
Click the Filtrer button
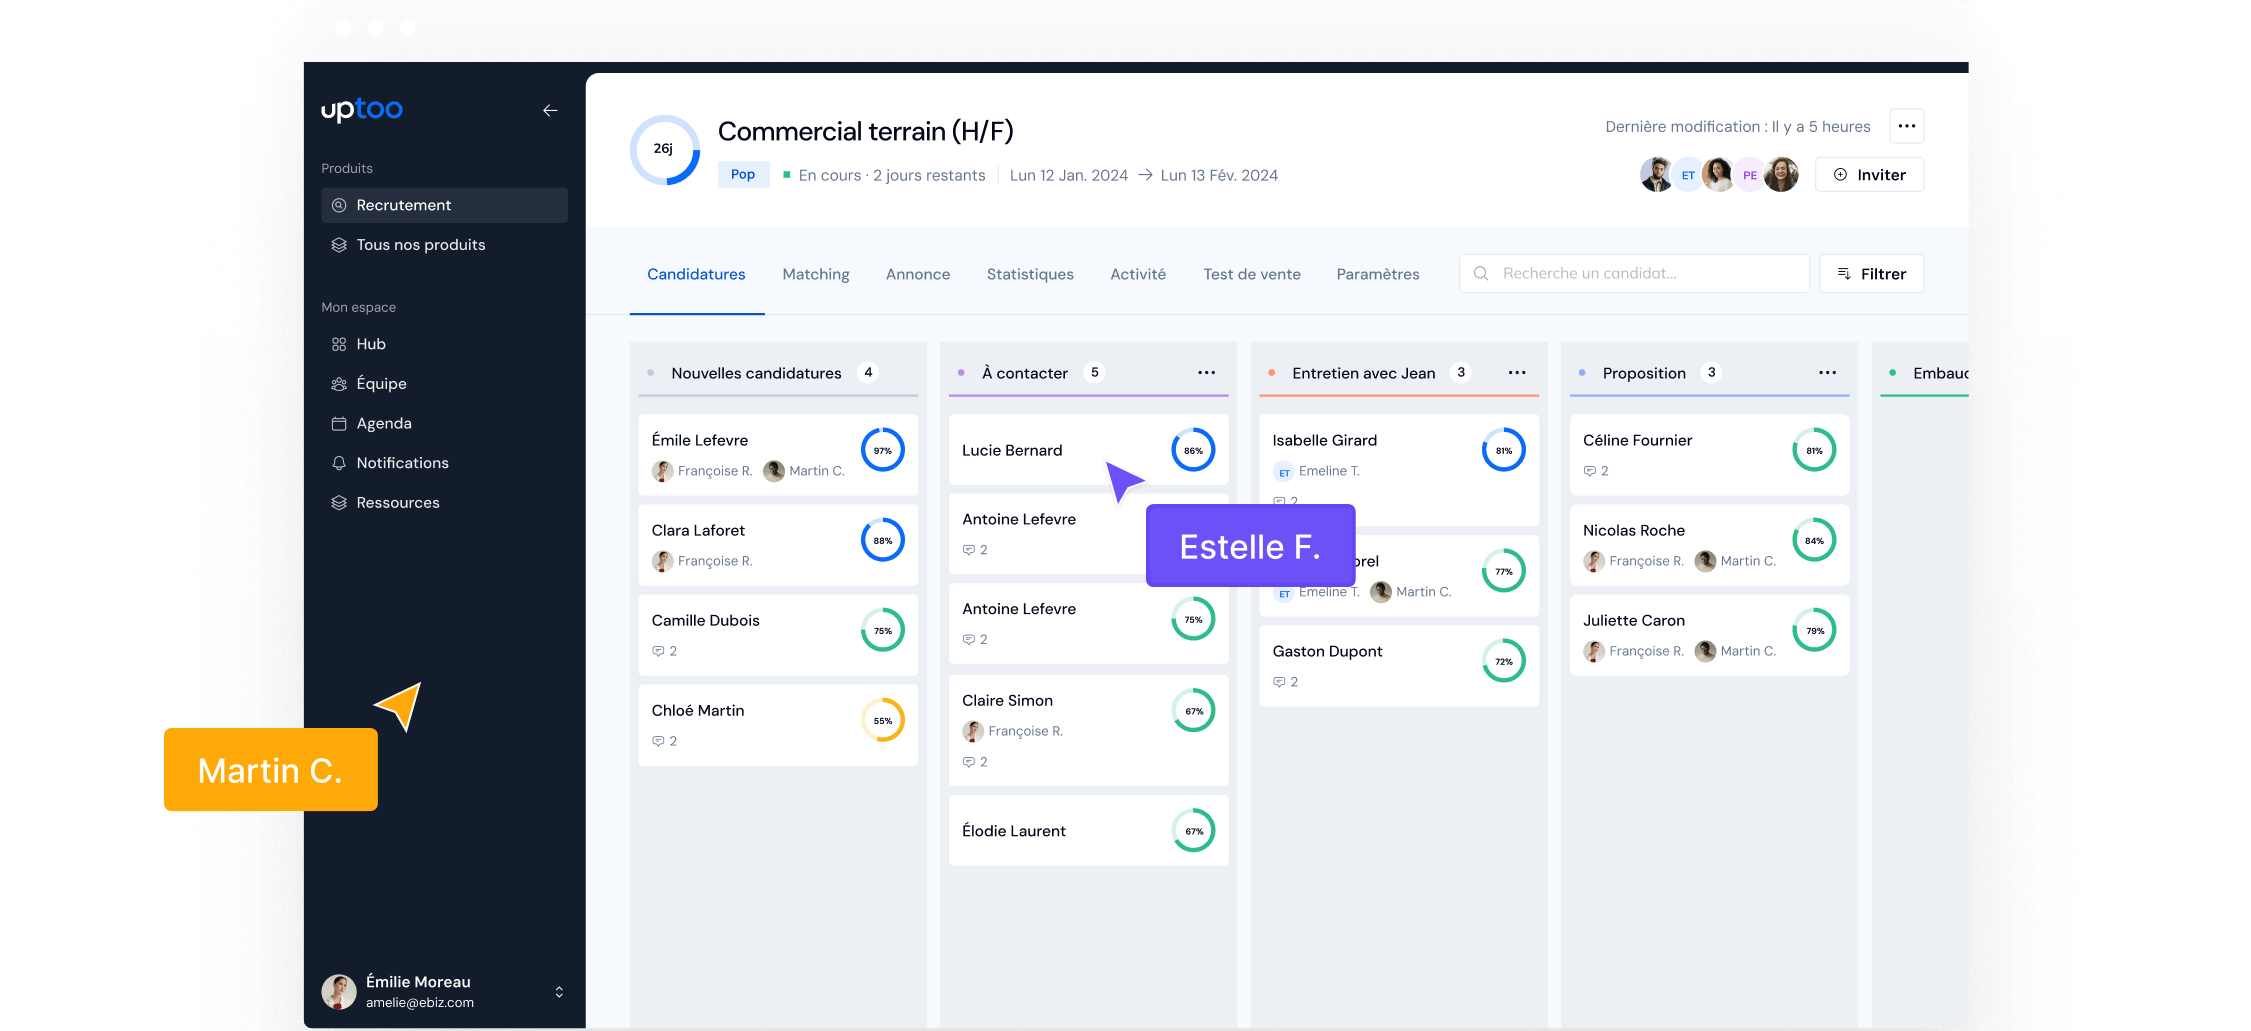point(1871,274)
